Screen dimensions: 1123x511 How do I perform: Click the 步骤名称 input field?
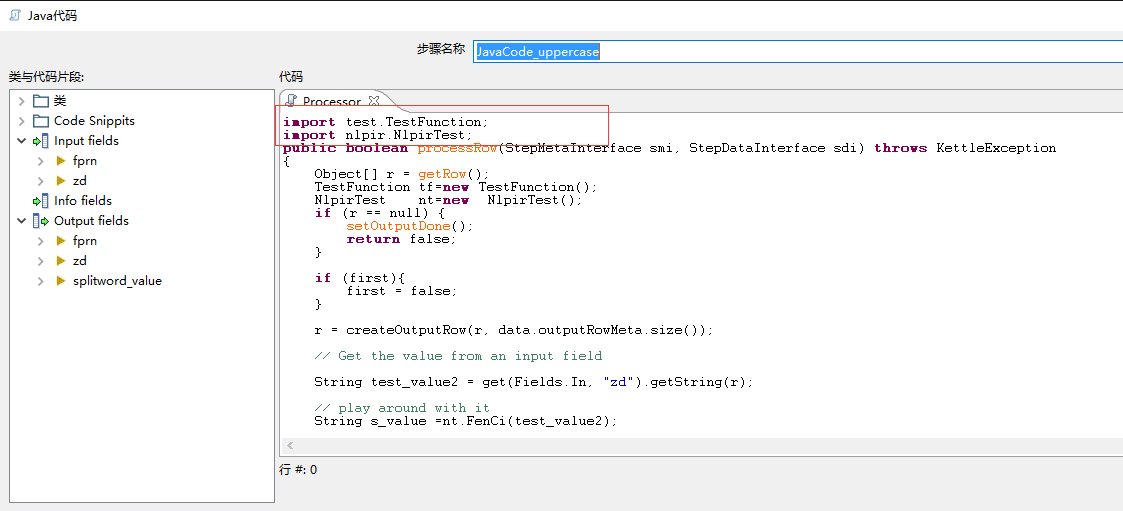[798, 51]
